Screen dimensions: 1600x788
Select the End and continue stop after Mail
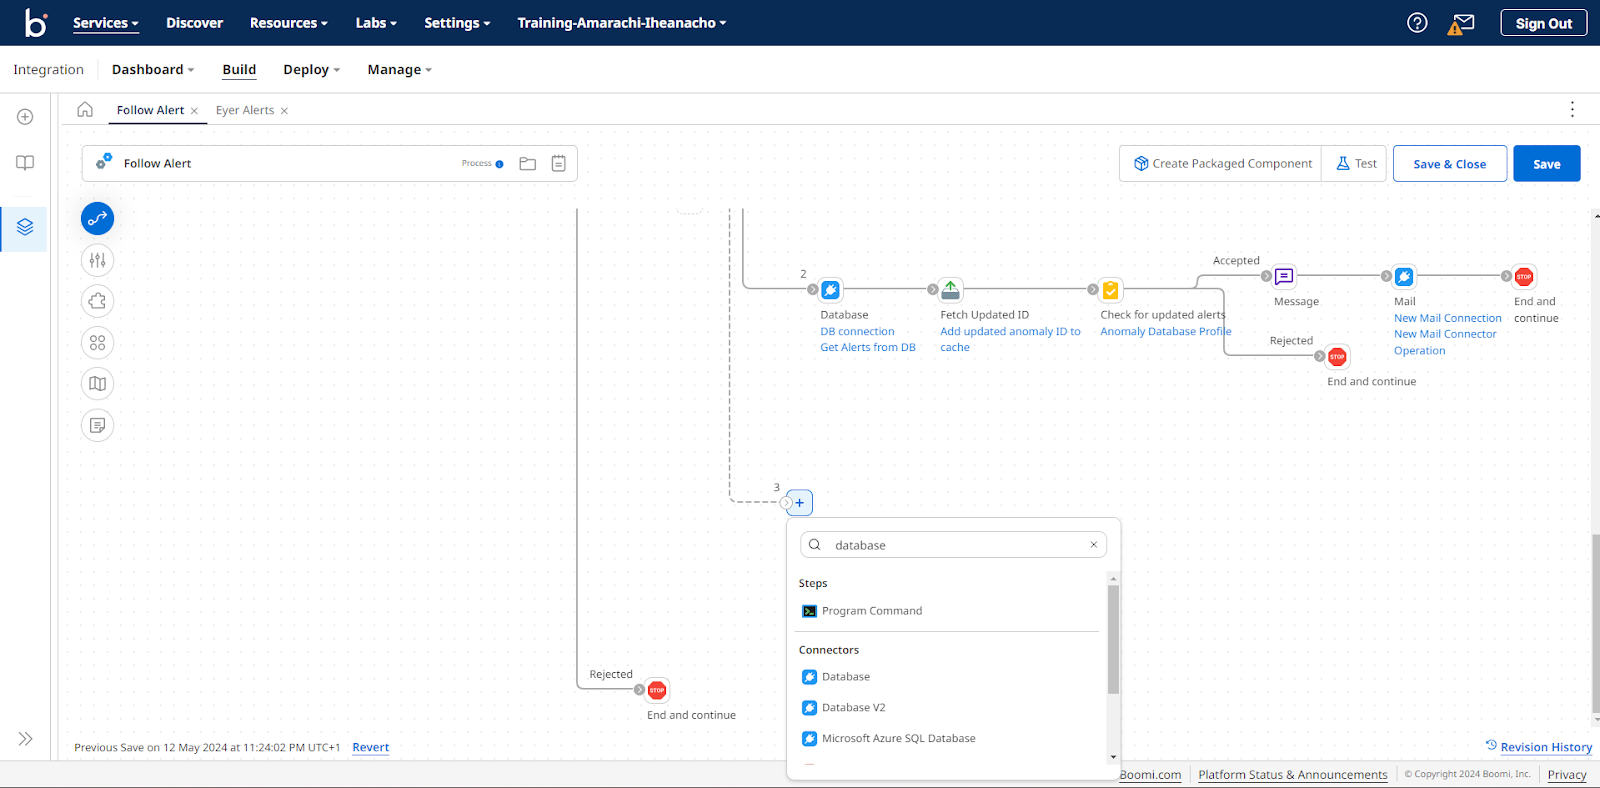tap(1524, 277)
